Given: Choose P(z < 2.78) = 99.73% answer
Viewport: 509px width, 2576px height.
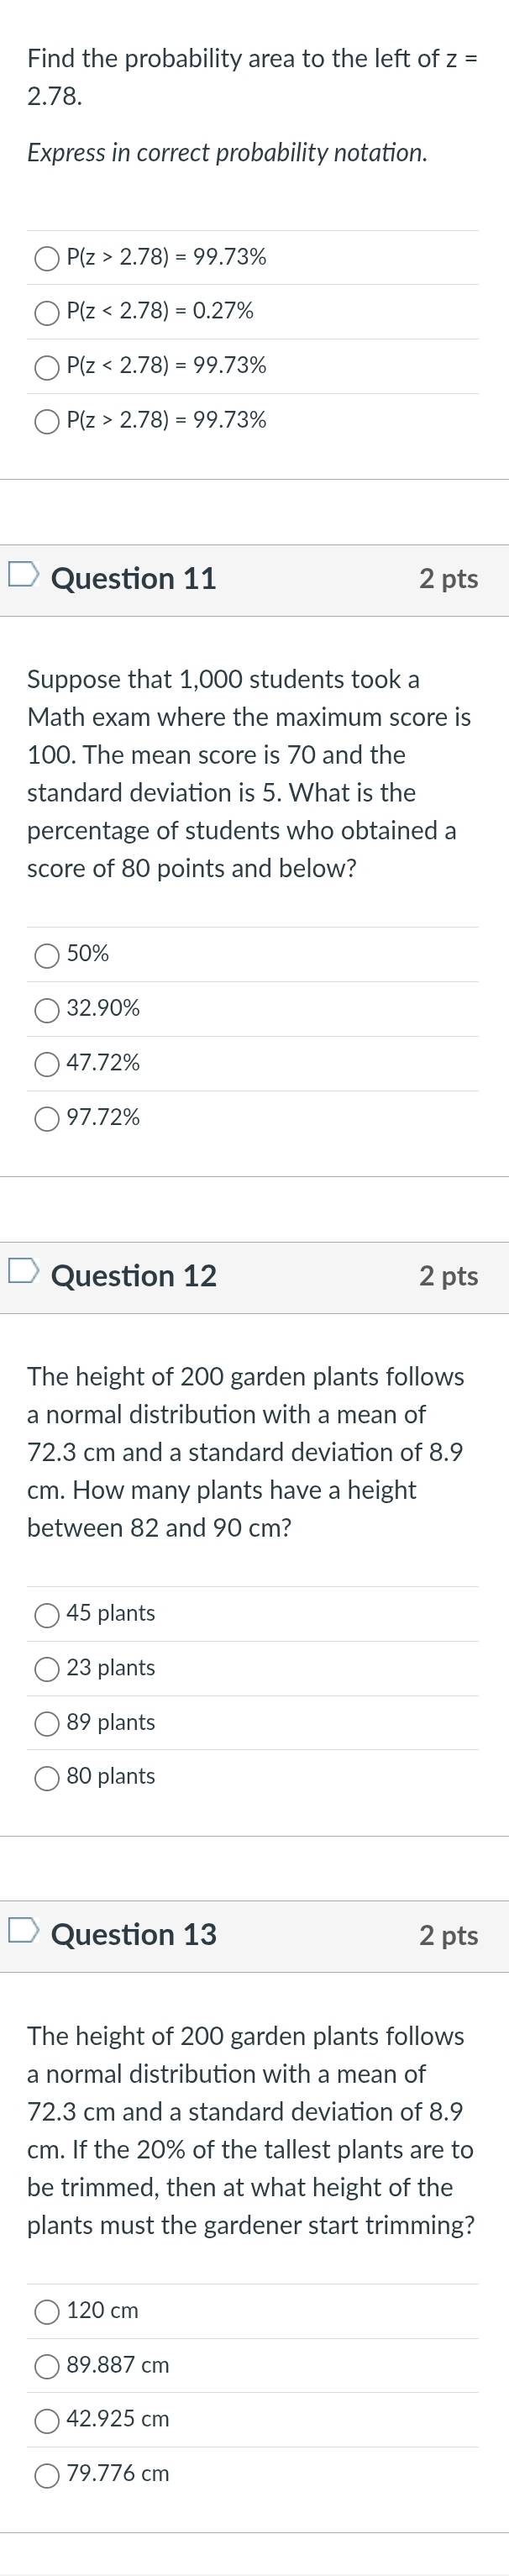Looking at the screenshot, I should 47,367.
